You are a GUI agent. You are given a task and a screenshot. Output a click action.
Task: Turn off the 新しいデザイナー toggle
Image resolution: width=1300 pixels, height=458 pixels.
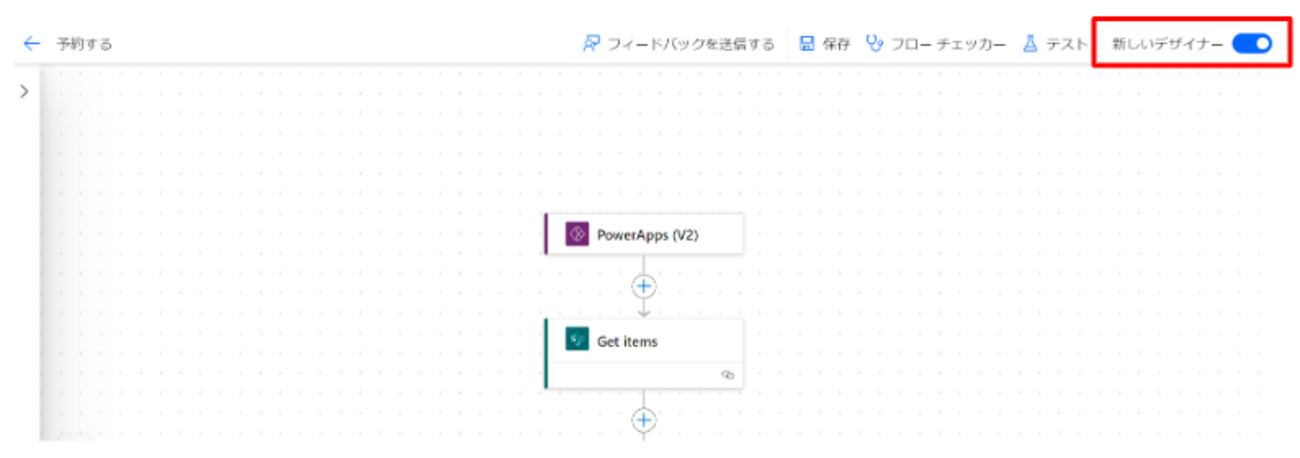[x=1251, y=43]
